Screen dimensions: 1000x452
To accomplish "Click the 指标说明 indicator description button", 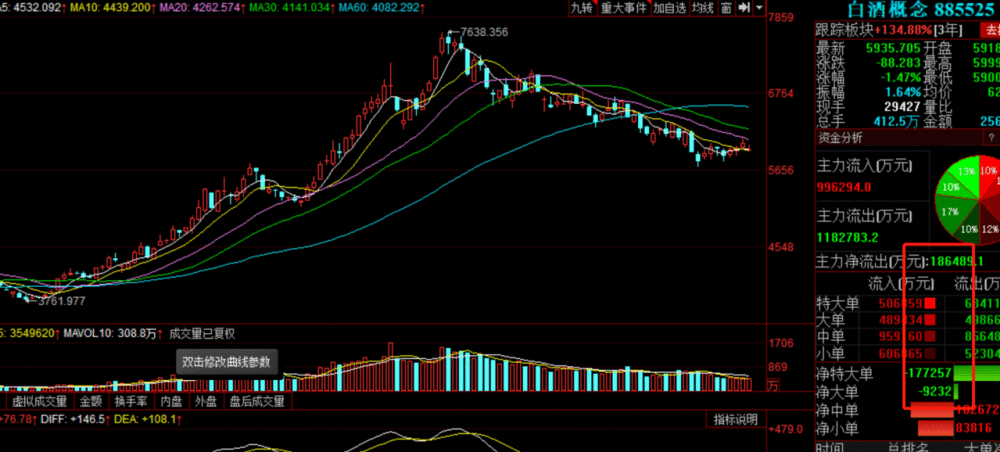I will click(x=735, y=419).
